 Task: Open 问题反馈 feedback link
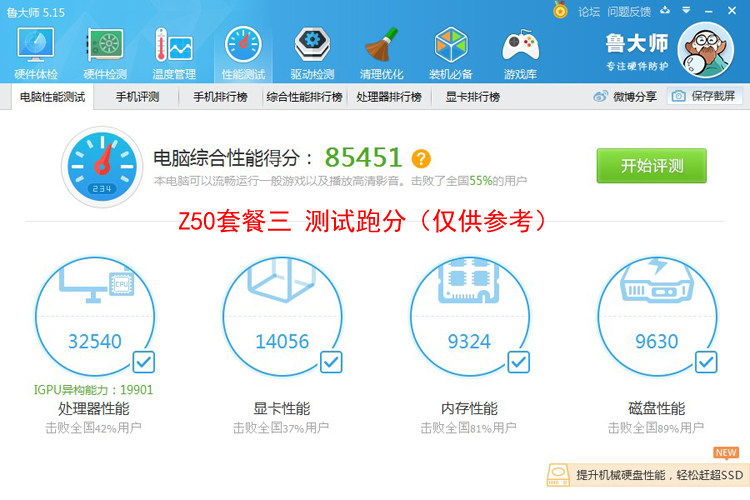point(629,11)
